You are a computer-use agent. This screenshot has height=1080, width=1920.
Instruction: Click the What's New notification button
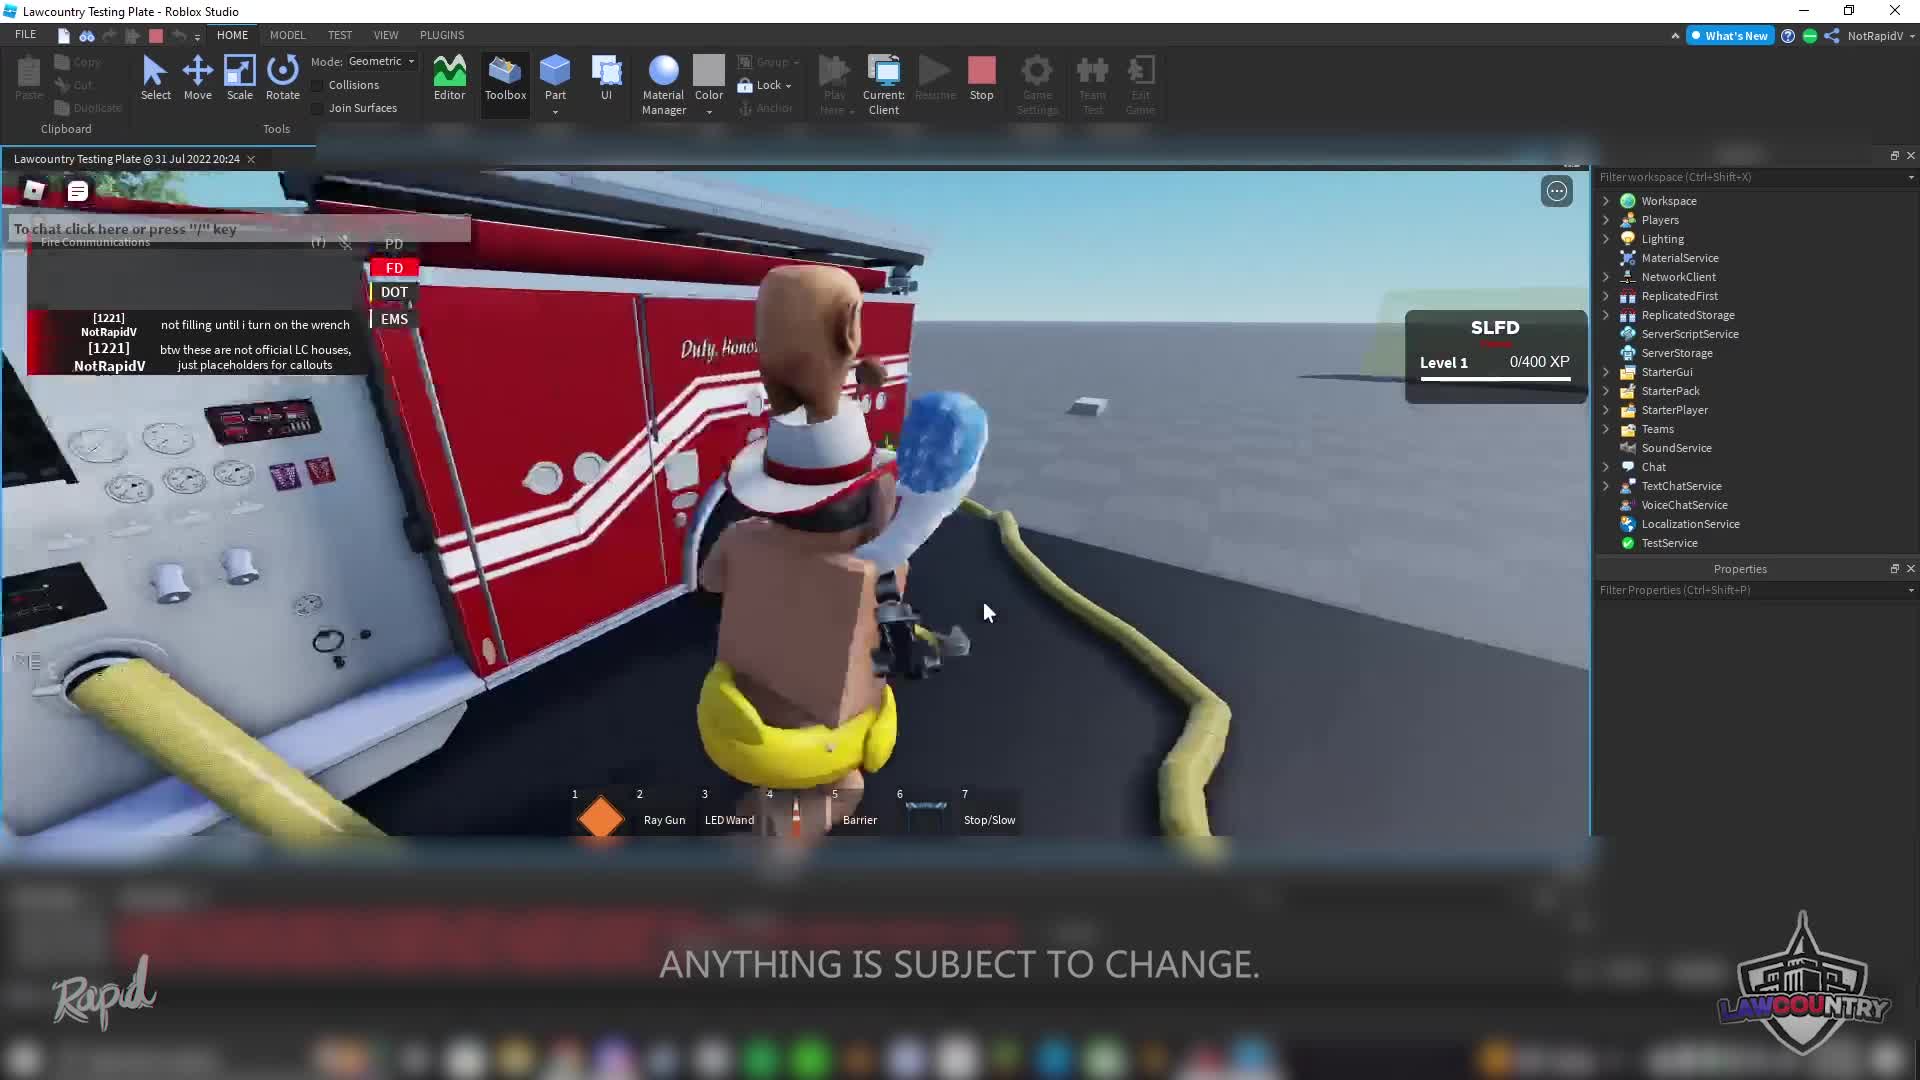[x=1730, y=35]
